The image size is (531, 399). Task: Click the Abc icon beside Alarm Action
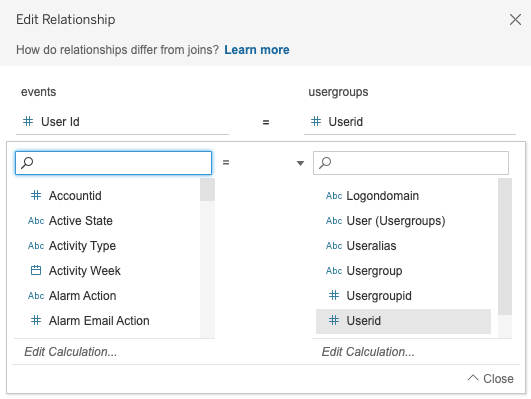(36, 296)
